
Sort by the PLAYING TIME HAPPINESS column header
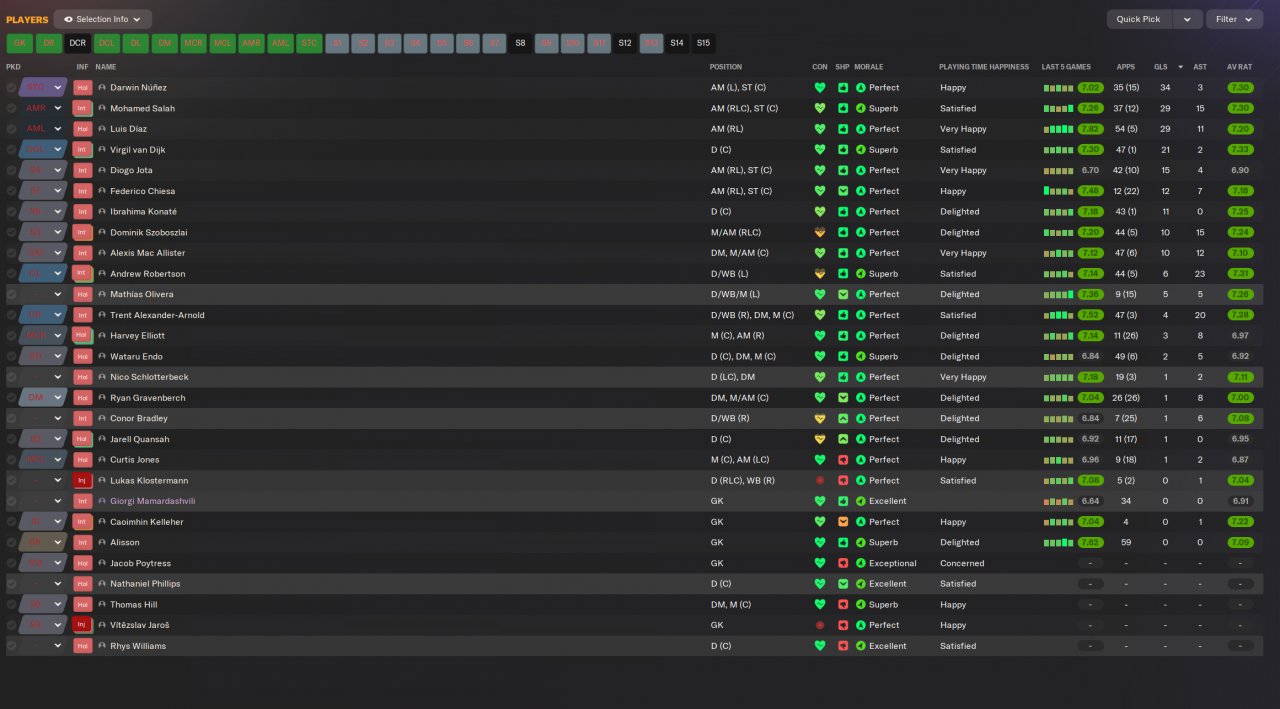point(984,67)
